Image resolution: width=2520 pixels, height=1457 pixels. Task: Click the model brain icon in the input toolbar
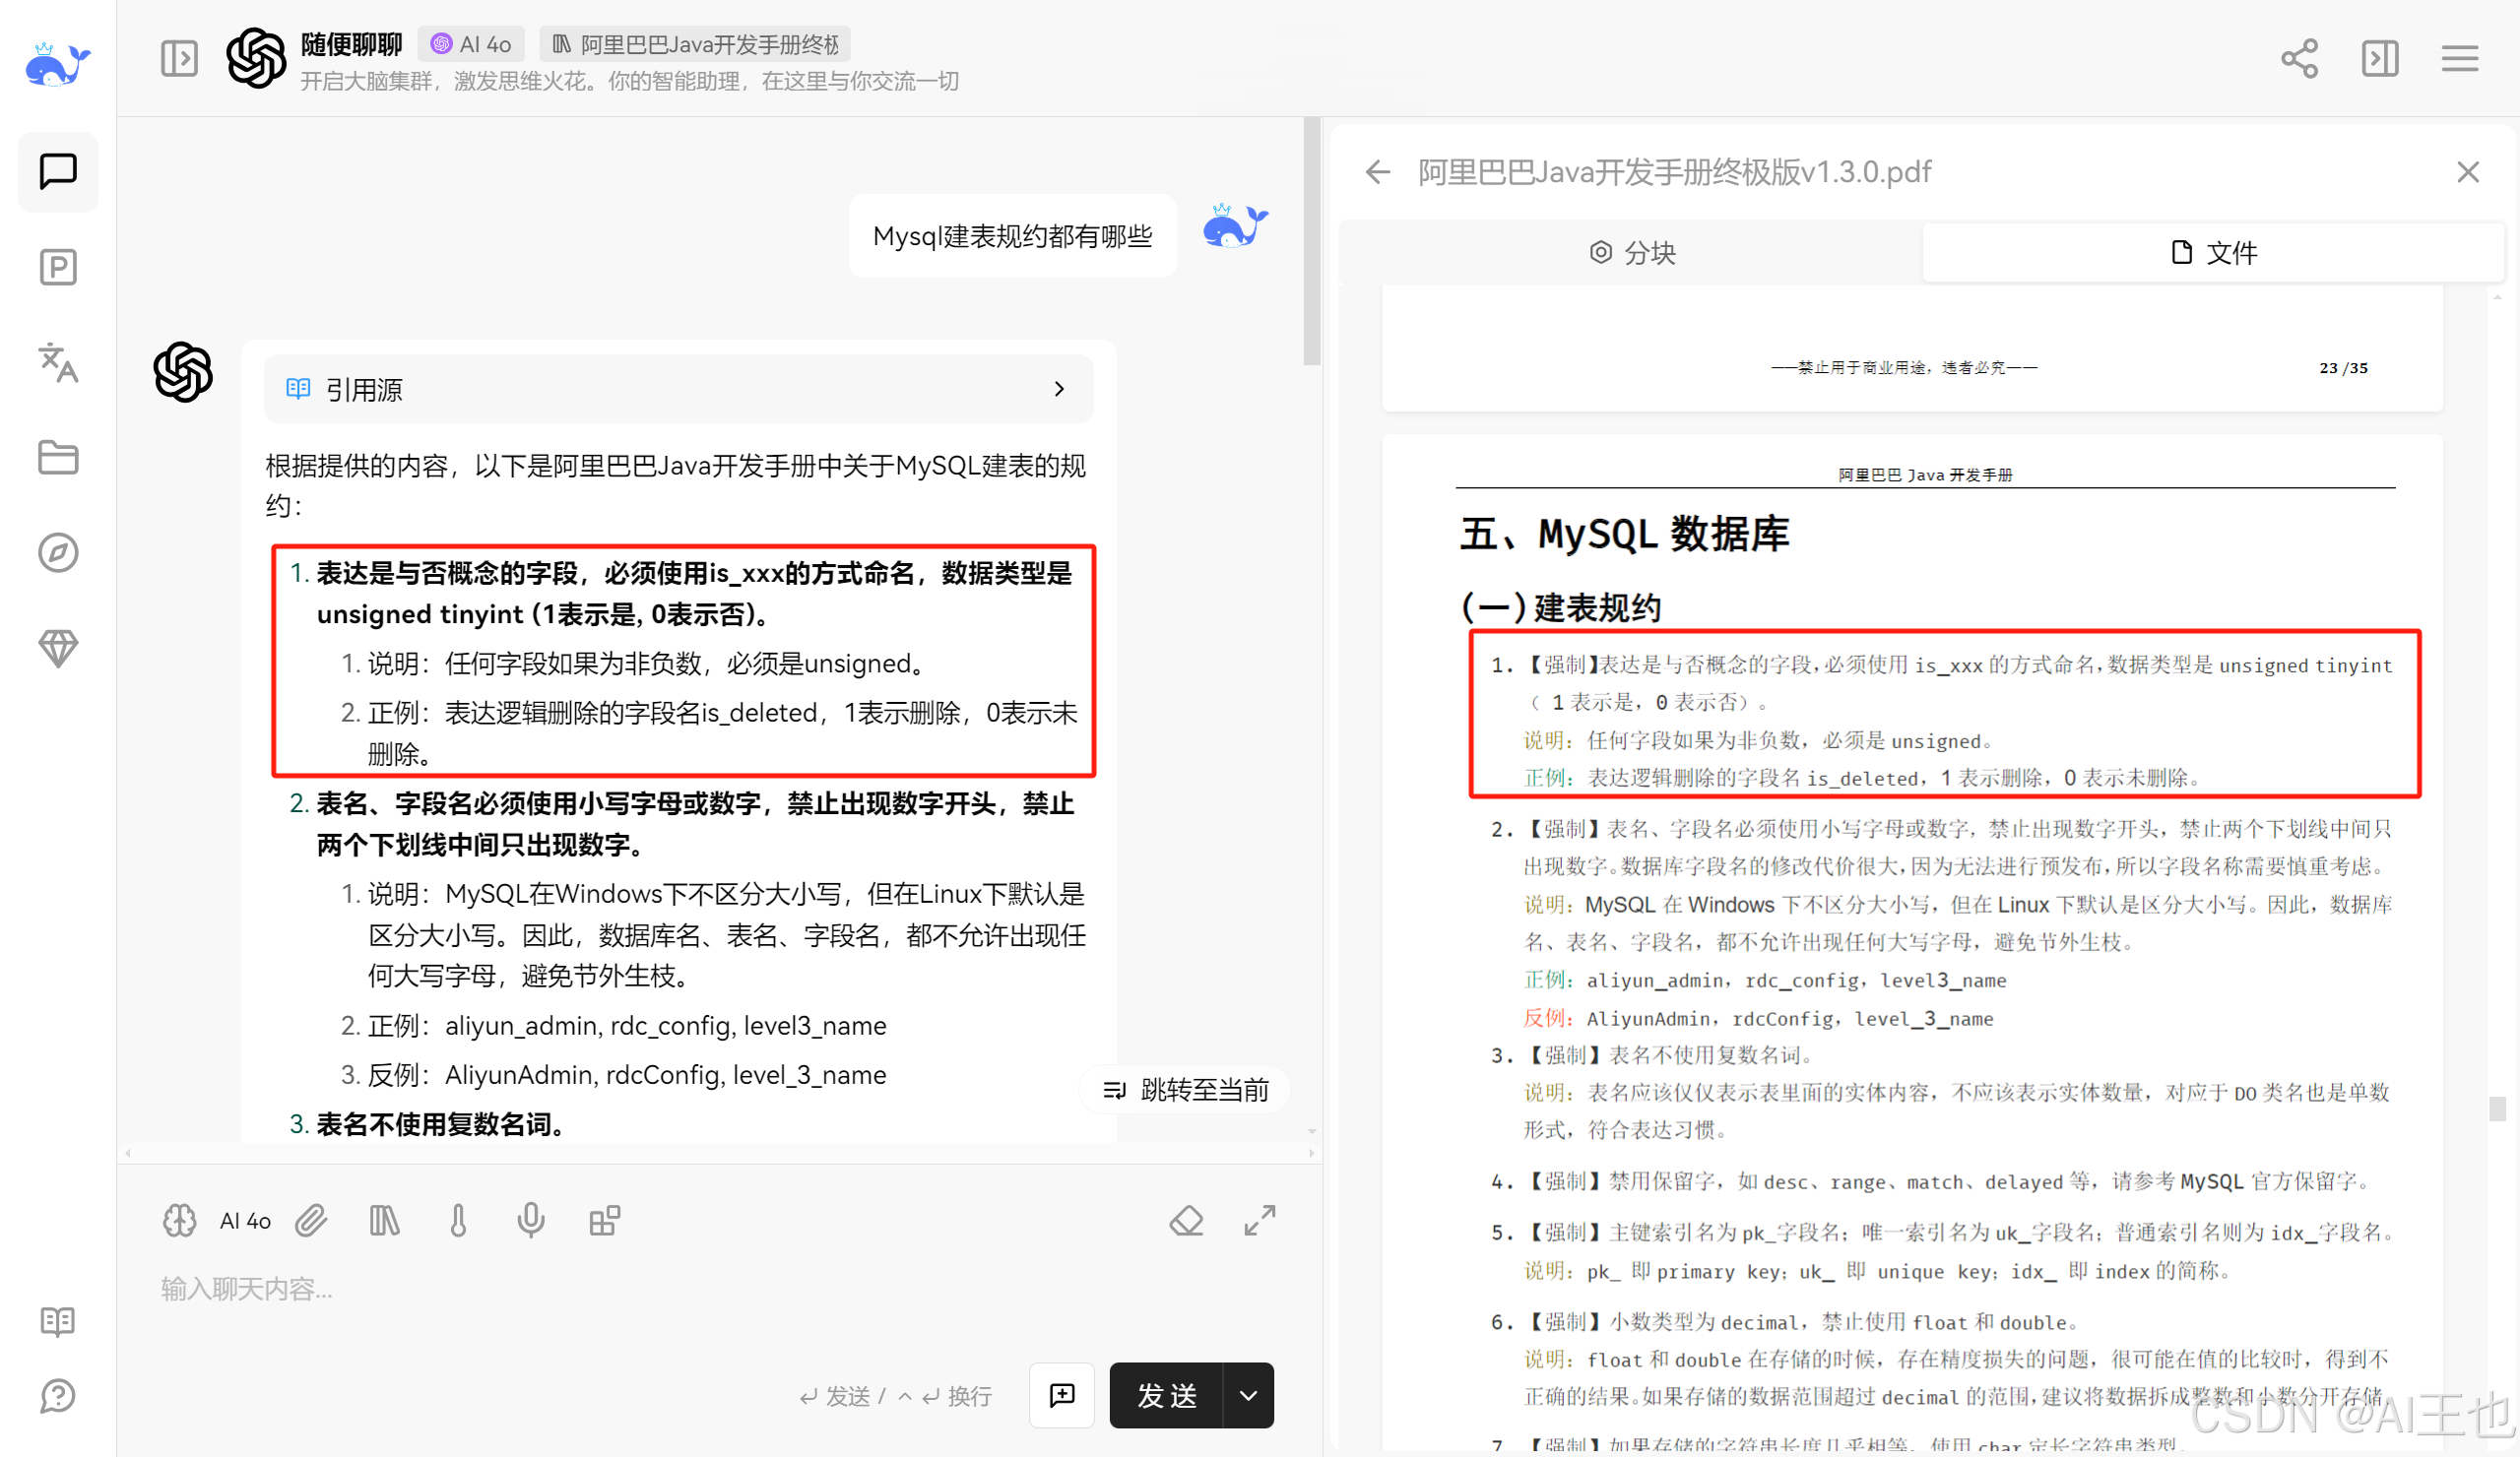click(x=180, y=1220)
